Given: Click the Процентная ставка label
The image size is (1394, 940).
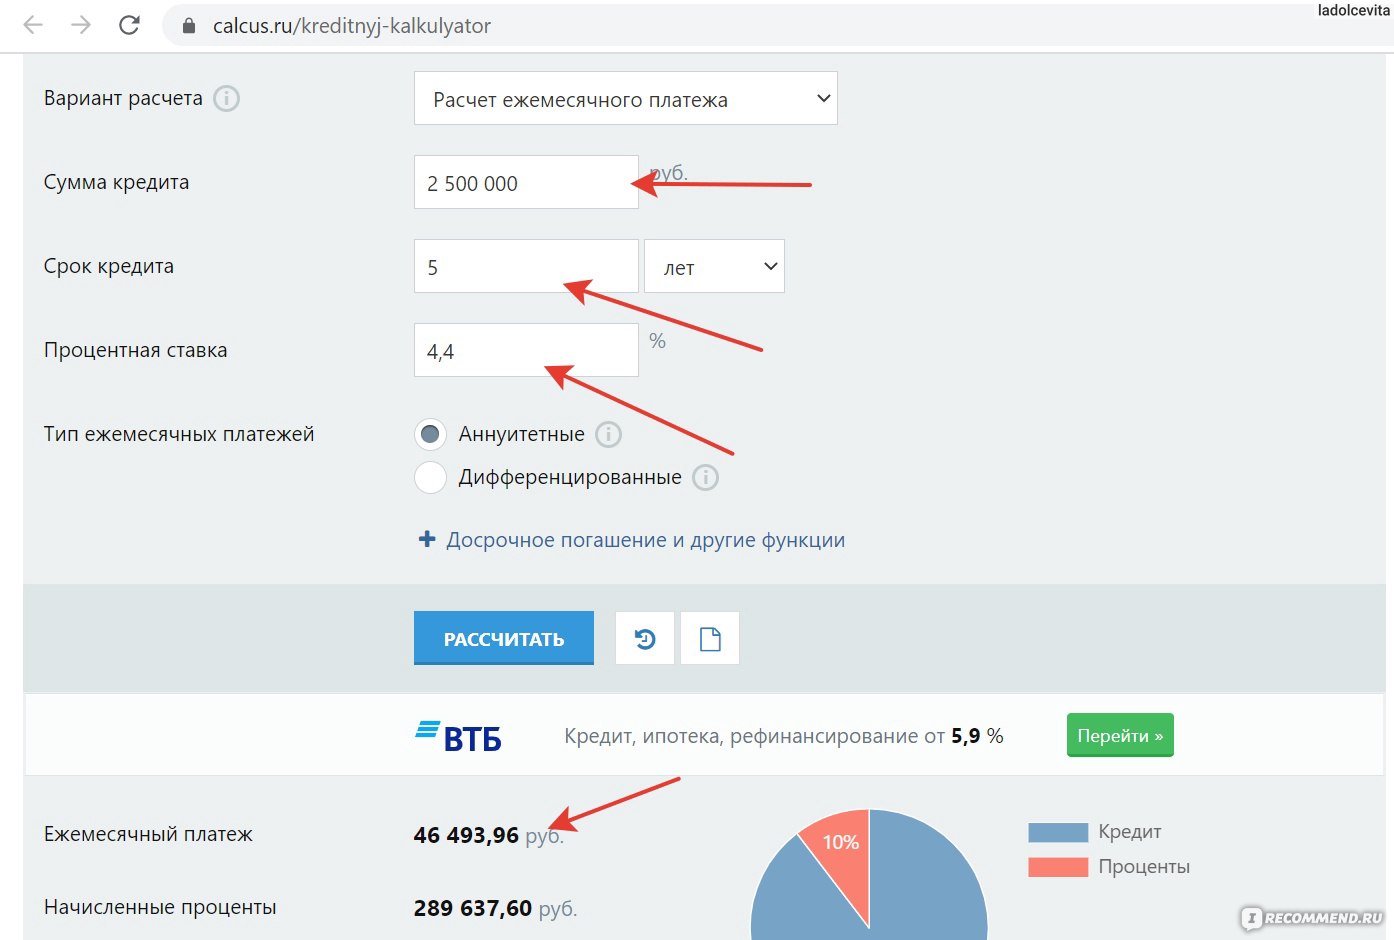Looking at the screenshot, I should click(x=136, y=350).
